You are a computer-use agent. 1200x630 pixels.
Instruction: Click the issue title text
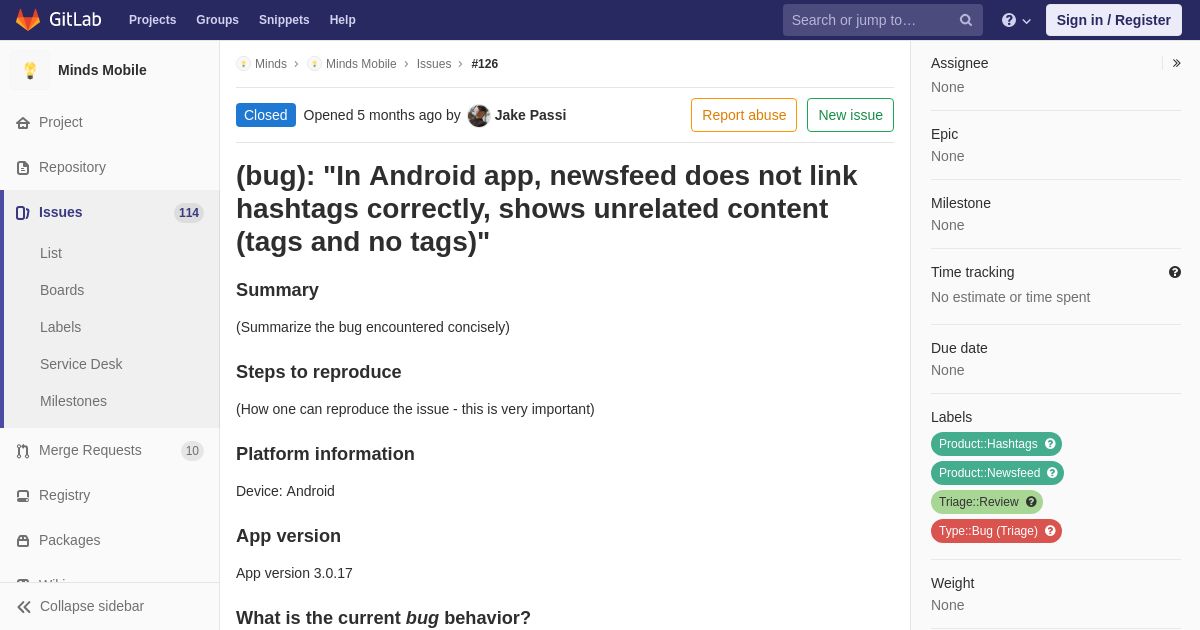[547, 209]
